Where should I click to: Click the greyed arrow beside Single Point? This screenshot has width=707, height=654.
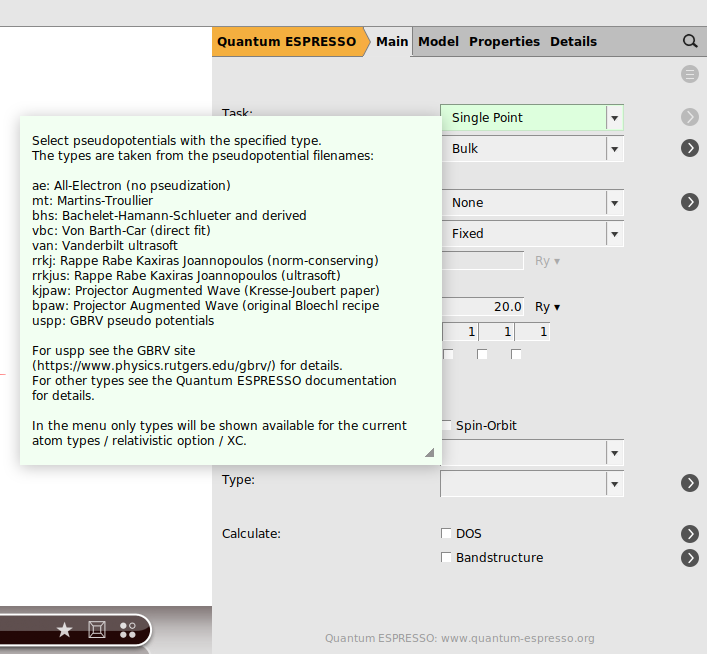pos(690,117)
